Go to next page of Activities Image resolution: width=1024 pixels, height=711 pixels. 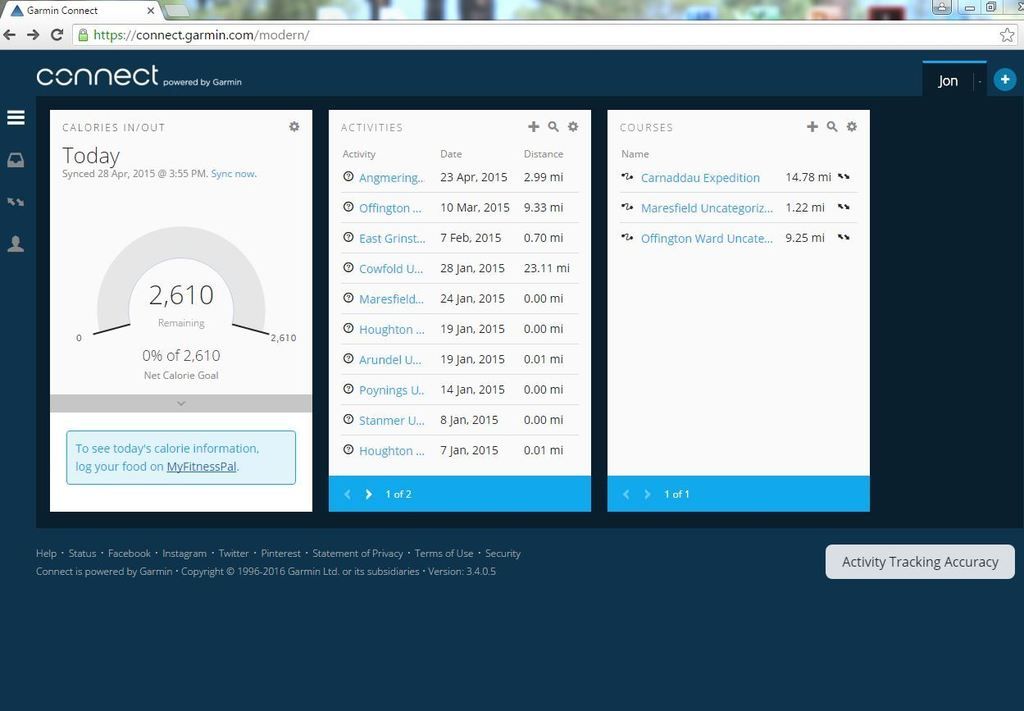click(x=368, y=494)
